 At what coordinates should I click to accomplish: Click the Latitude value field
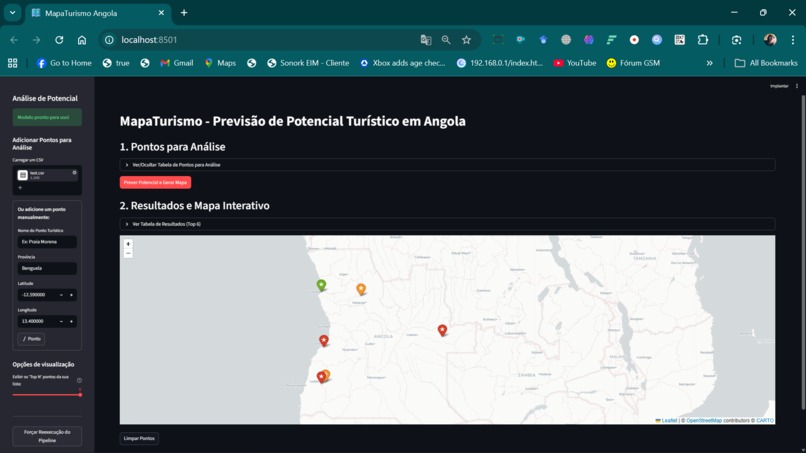click(x=37, y=295)
